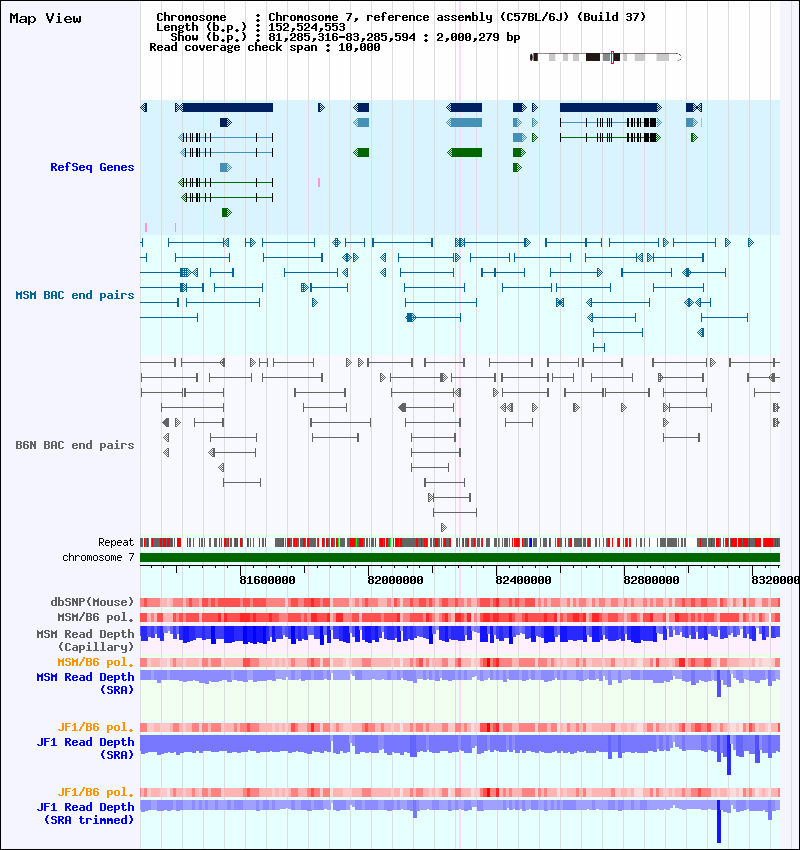Click the 82800000 axis position label
The height and width of the screenshot is (850, 800).
[651, 580]
